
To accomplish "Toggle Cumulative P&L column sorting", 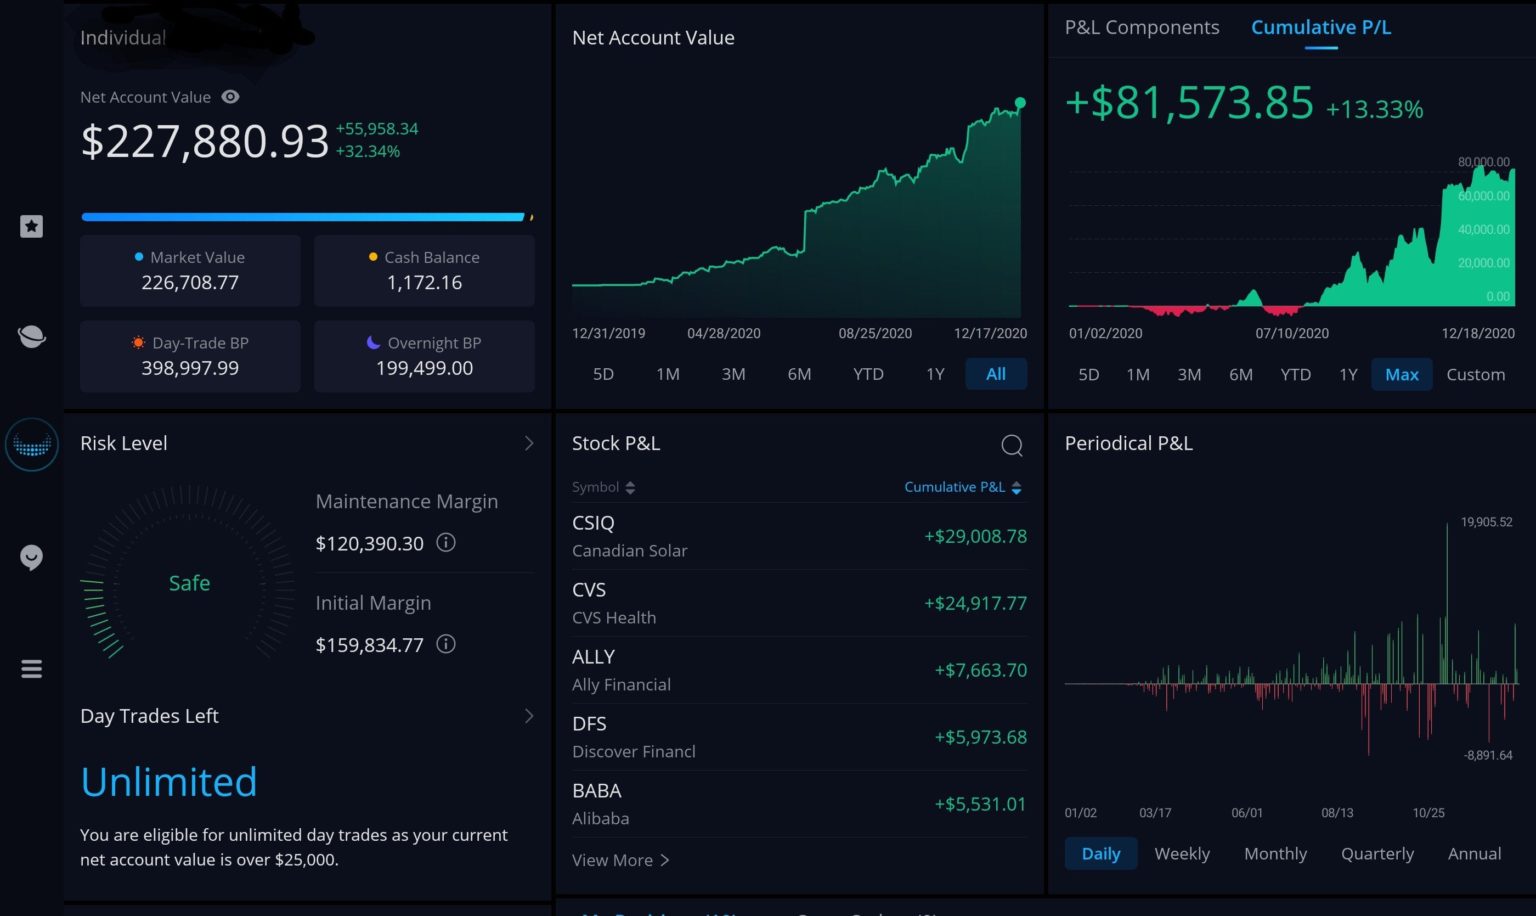I will point(1016,487).
